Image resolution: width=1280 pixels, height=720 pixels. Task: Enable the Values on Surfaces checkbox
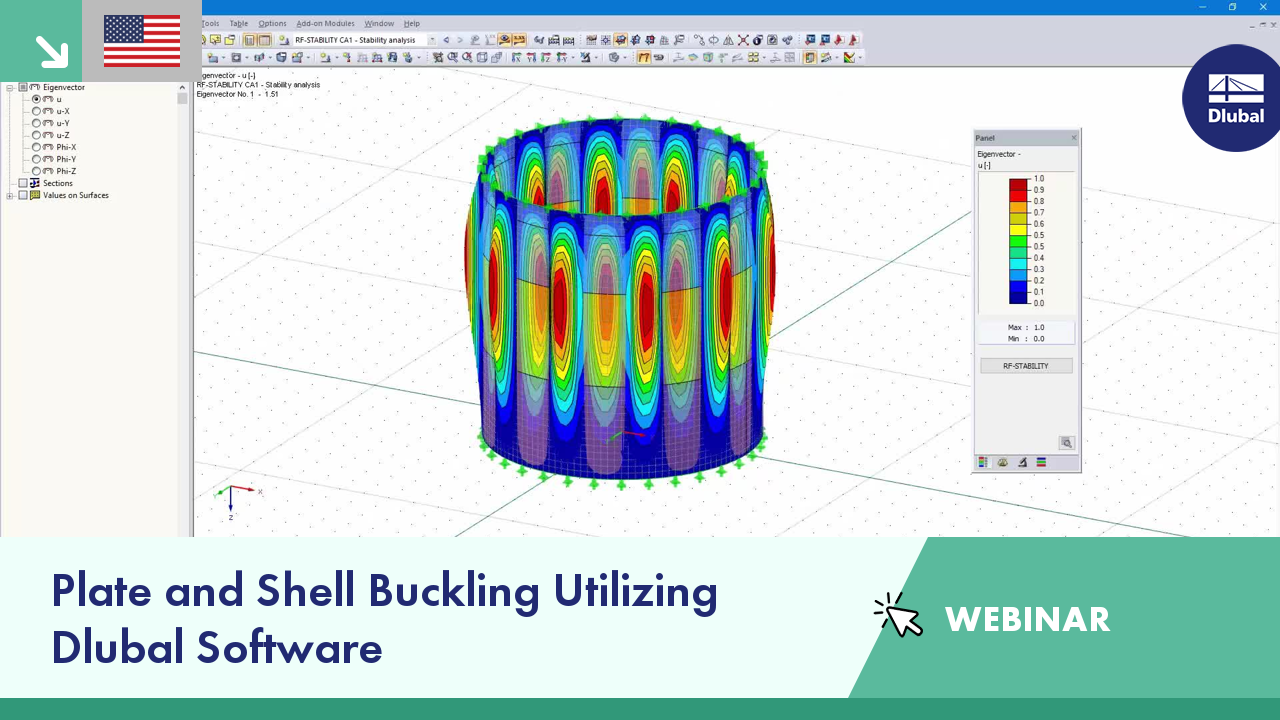point(23,195)
